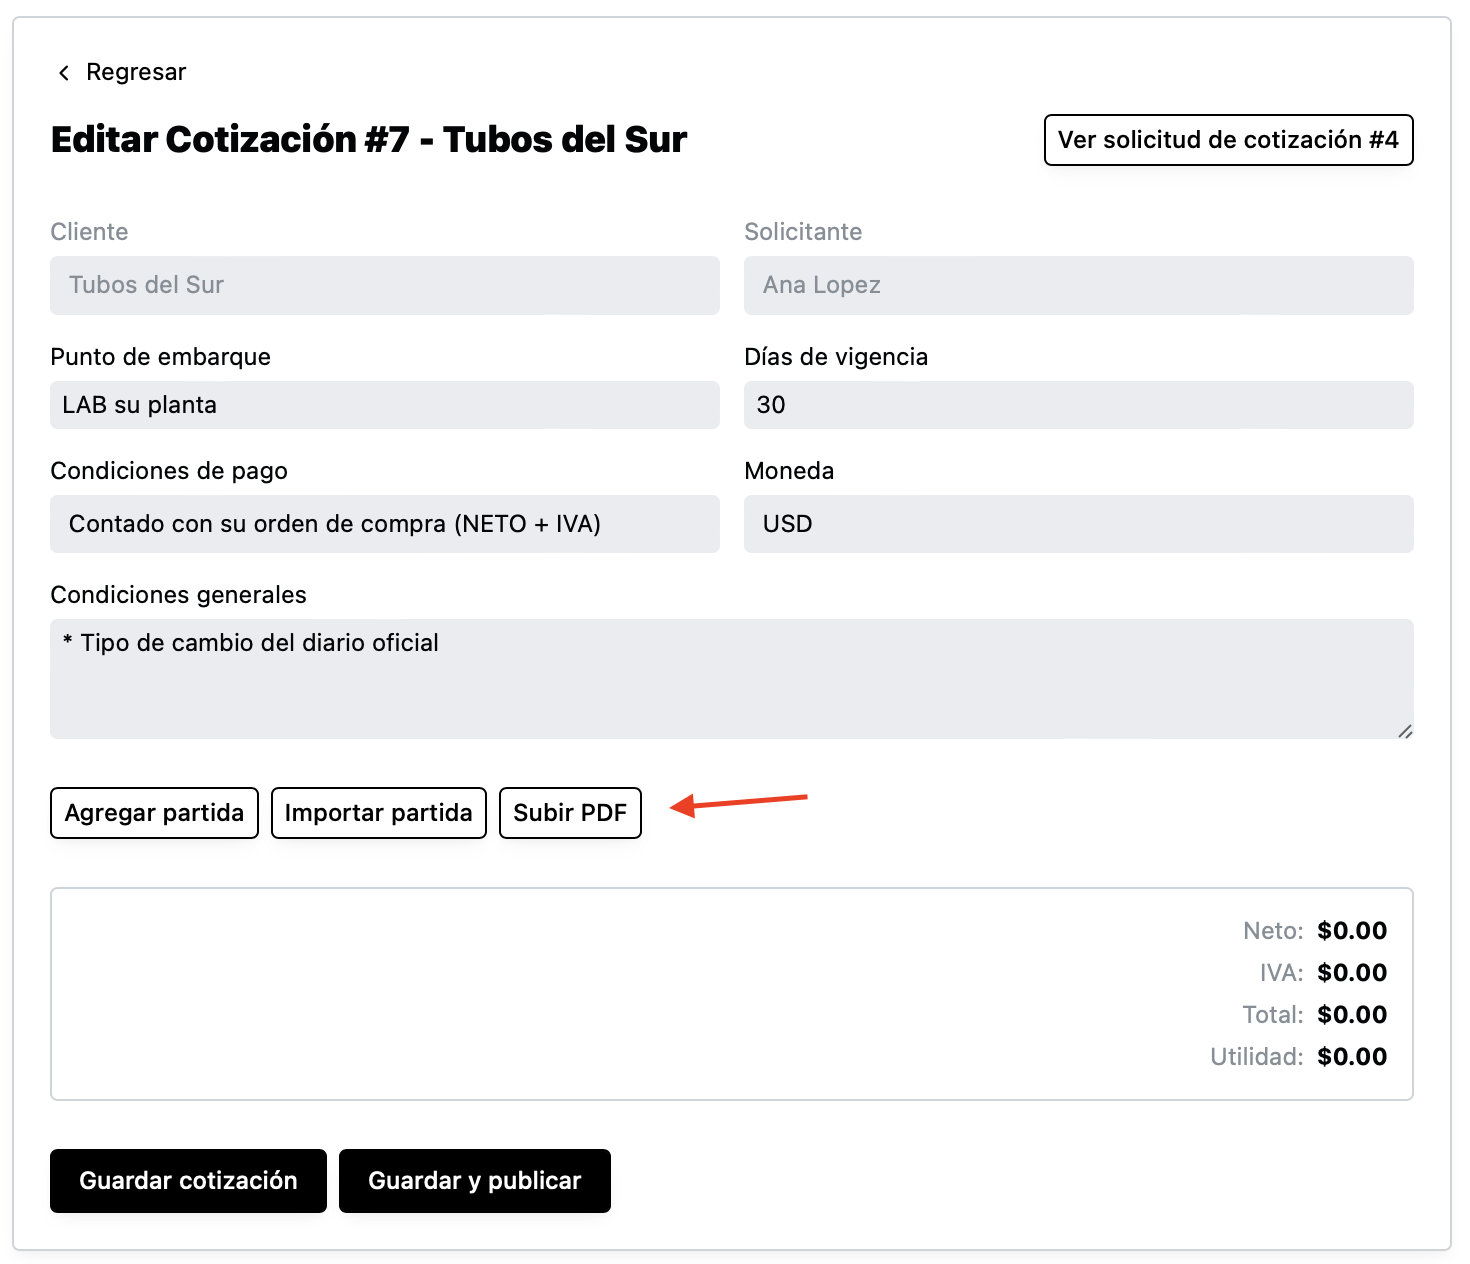Click the Subir PDF button
Screen dimensions: 1470x1264
coord(570,813)
